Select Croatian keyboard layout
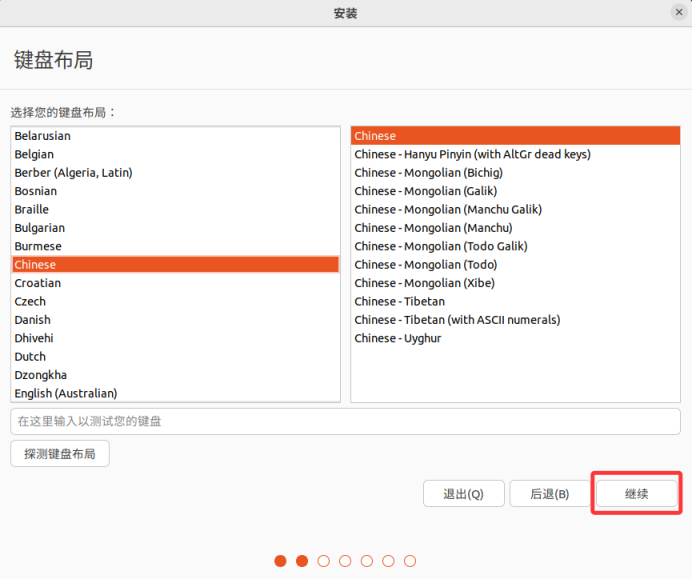692x580 pixels. 175,283
